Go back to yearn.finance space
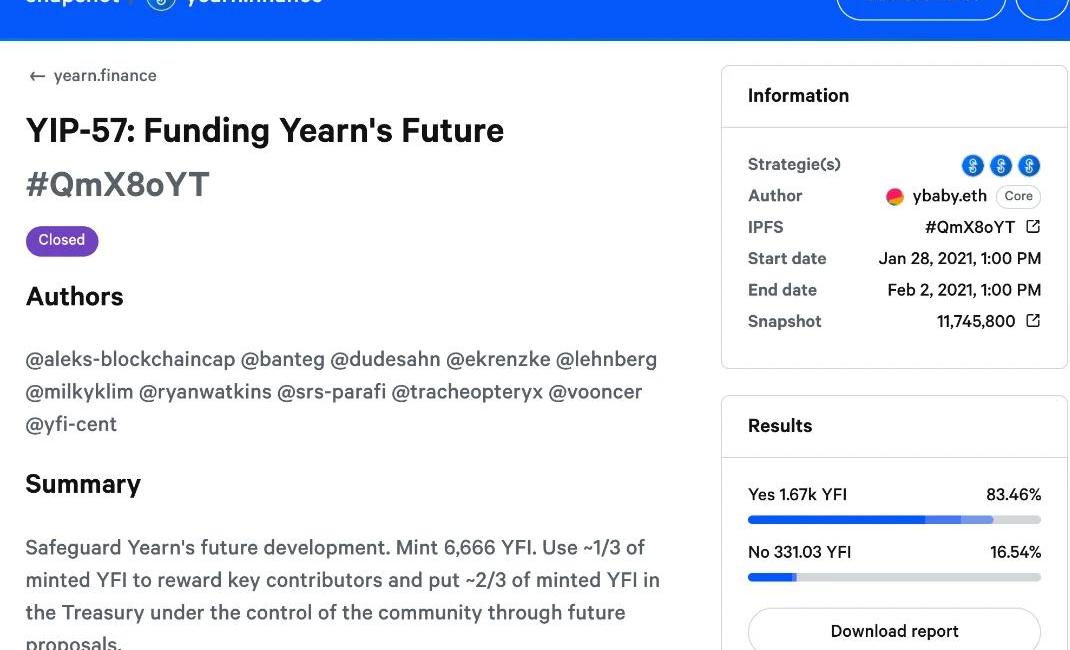Screen dimensions: 1070x650 click(104, 76)
